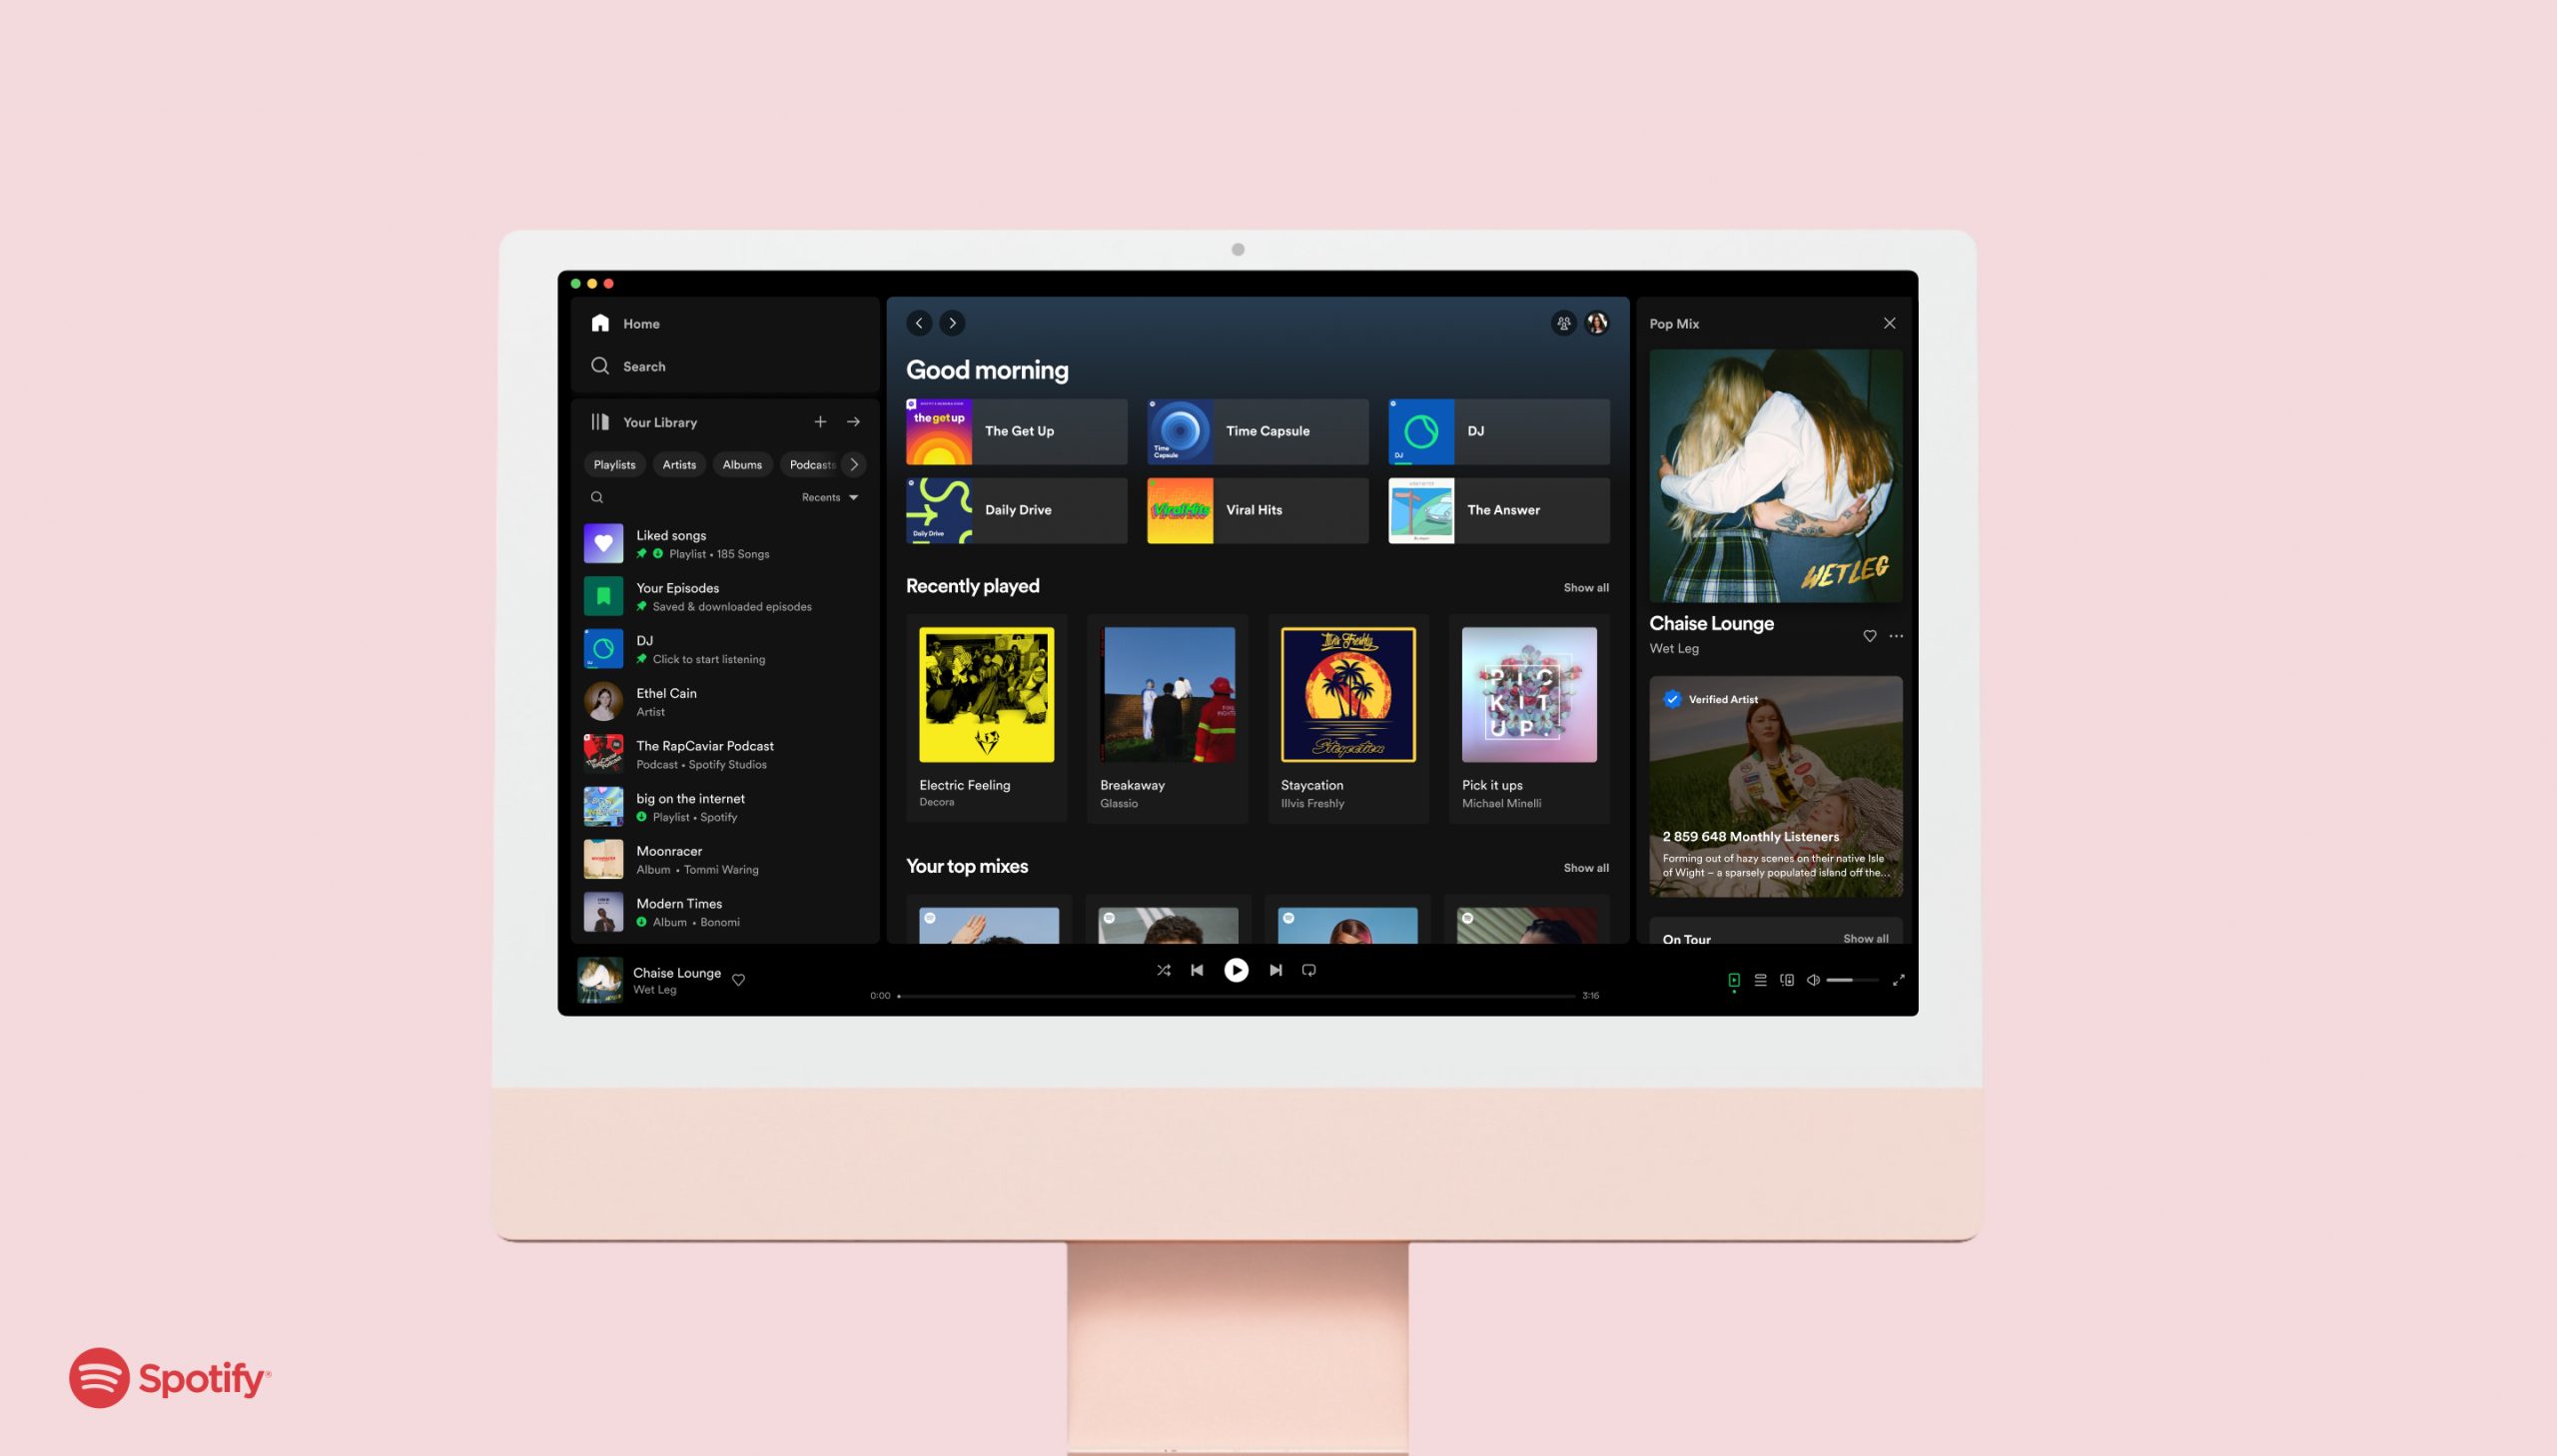Toggle the heart on Chaise Lounge bottom bar
This screenshot has height=1456, width=2557.
click(739, 980)
